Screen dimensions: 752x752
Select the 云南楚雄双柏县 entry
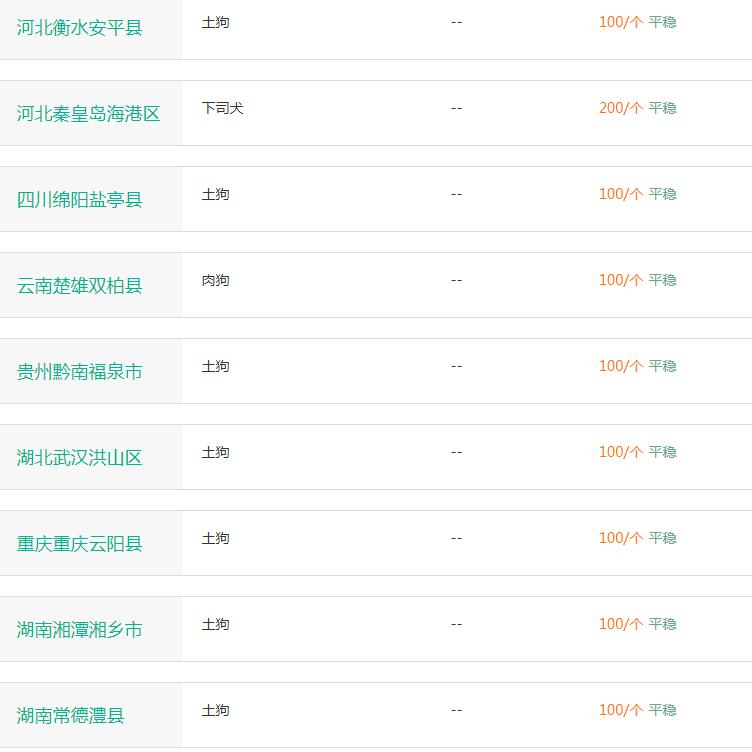pos(80,285)
